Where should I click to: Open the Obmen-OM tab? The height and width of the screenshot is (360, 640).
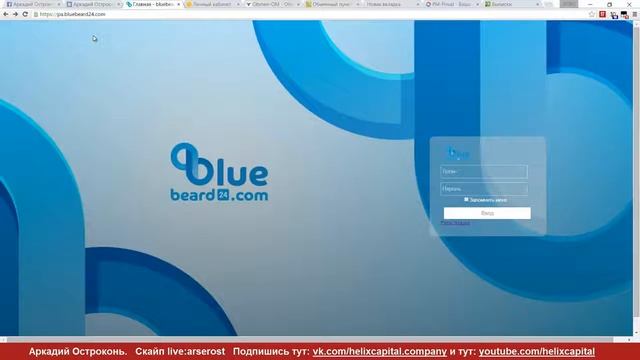(272, 4)
